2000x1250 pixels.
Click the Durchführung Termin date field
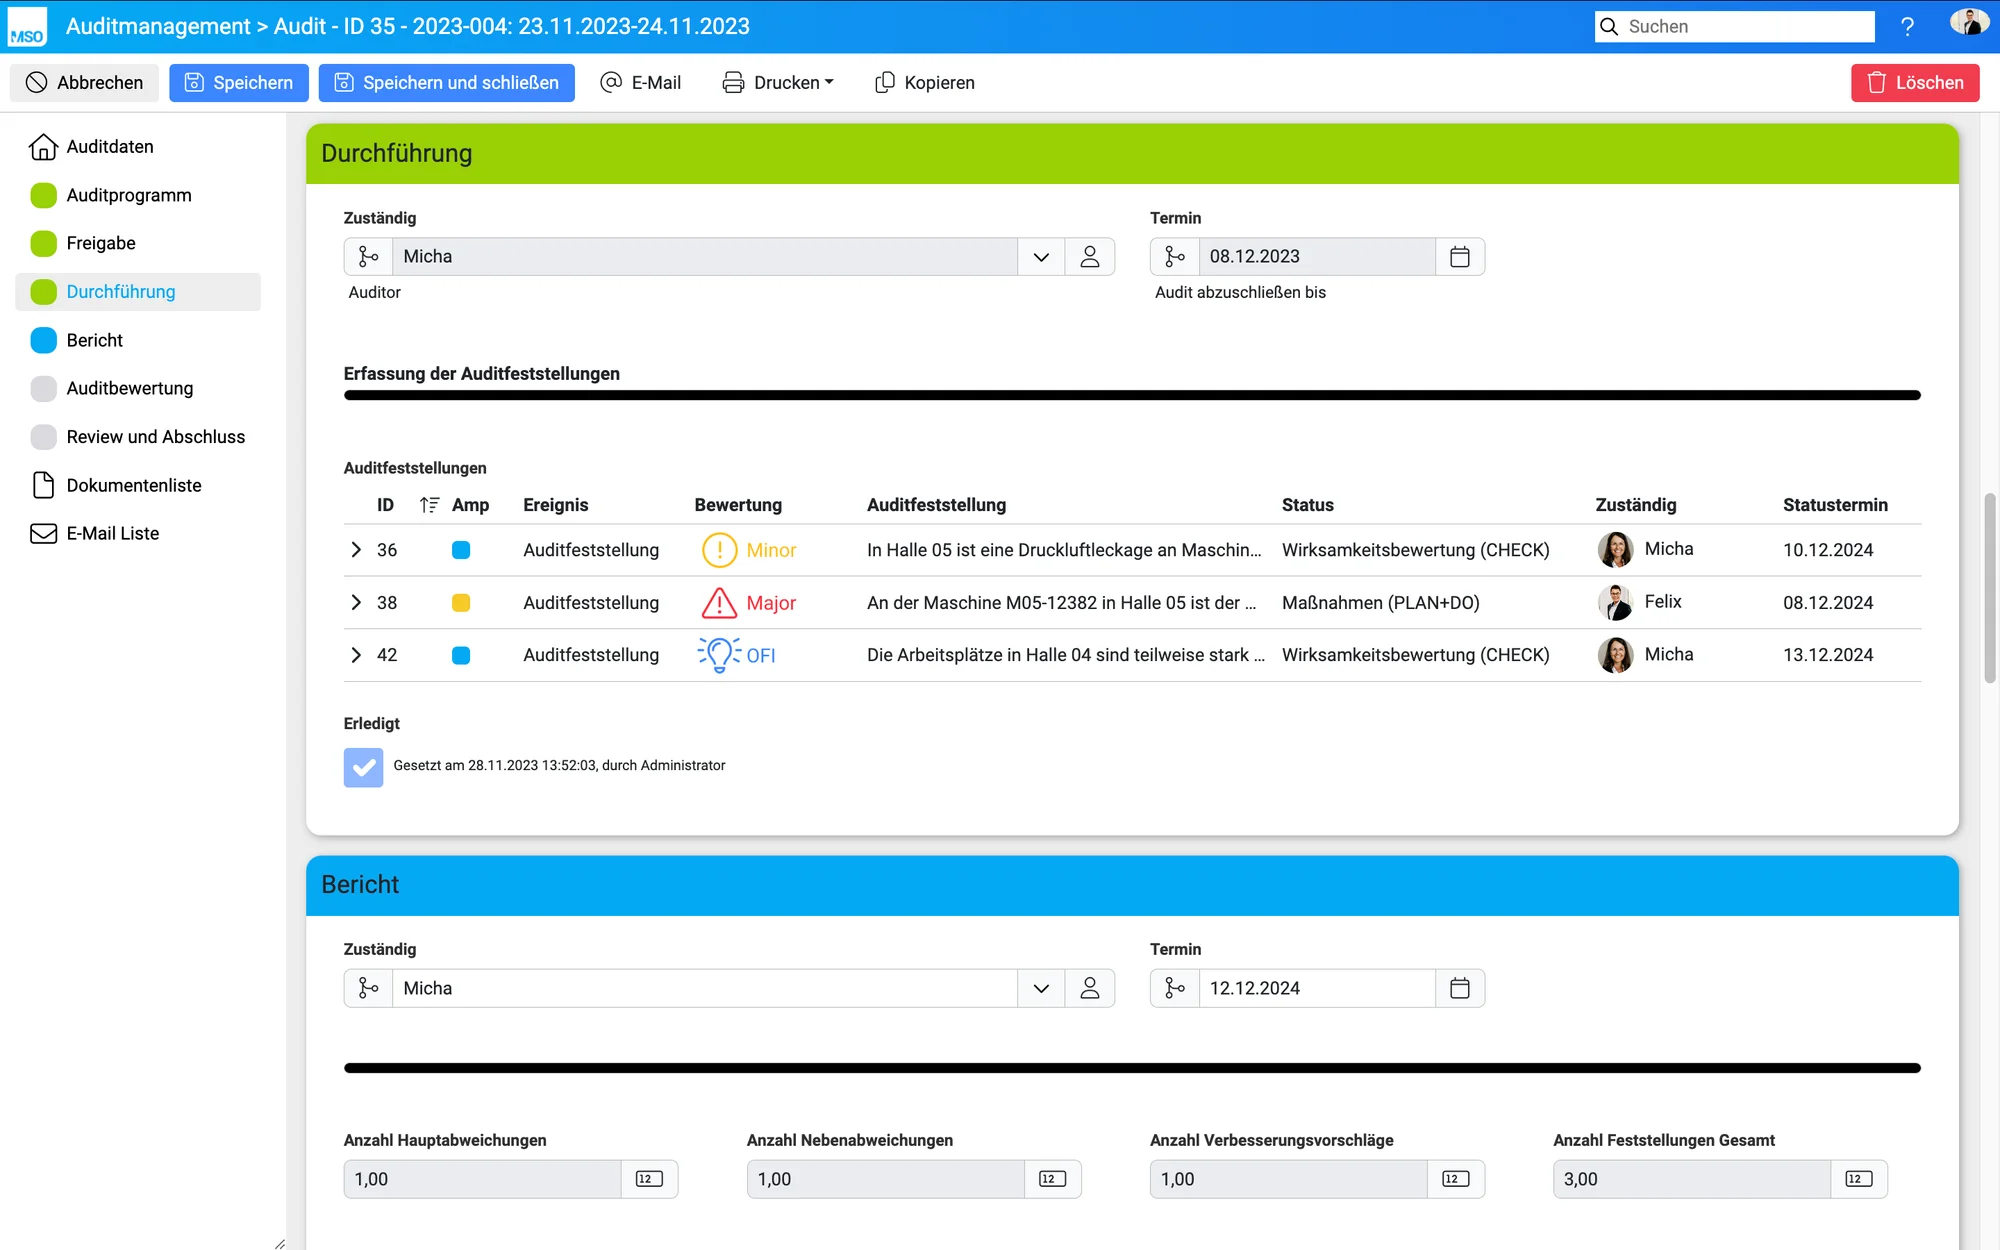[x=1317, y=257]
